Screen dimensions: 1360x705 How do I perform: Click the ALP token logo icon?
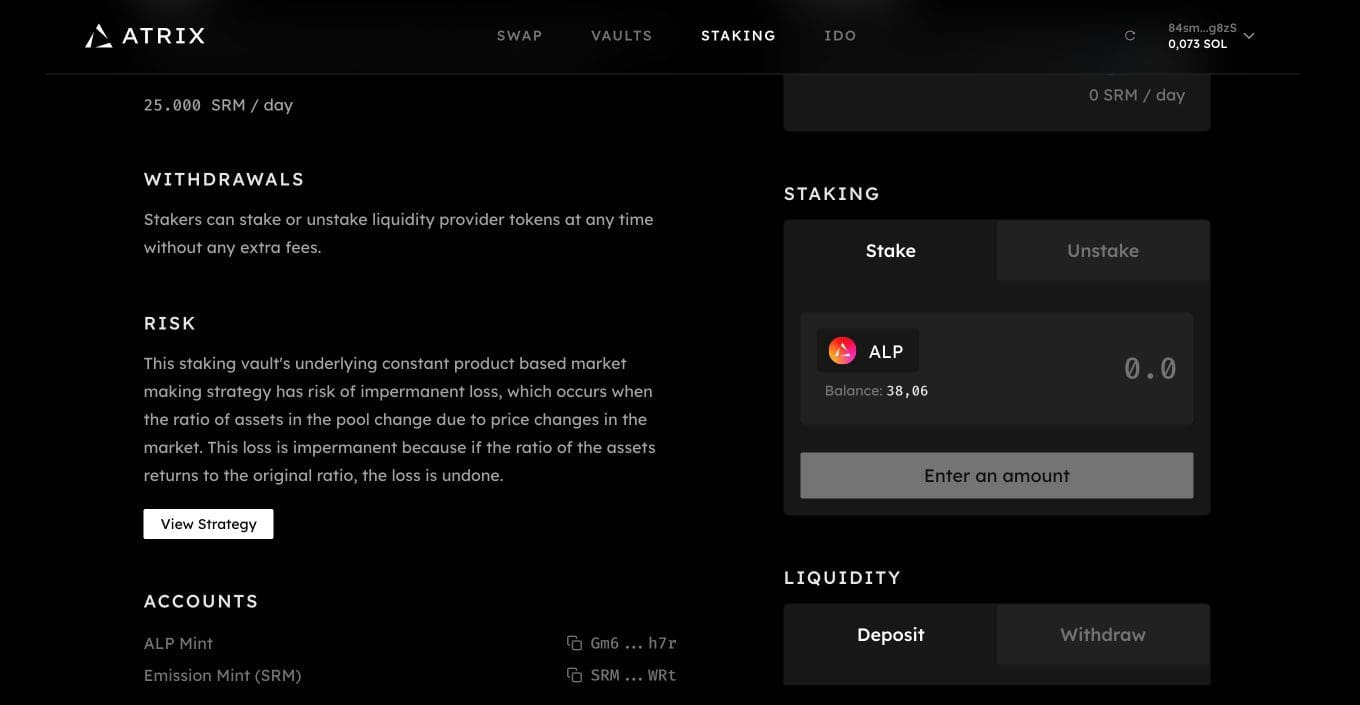(x=843, y=351)
